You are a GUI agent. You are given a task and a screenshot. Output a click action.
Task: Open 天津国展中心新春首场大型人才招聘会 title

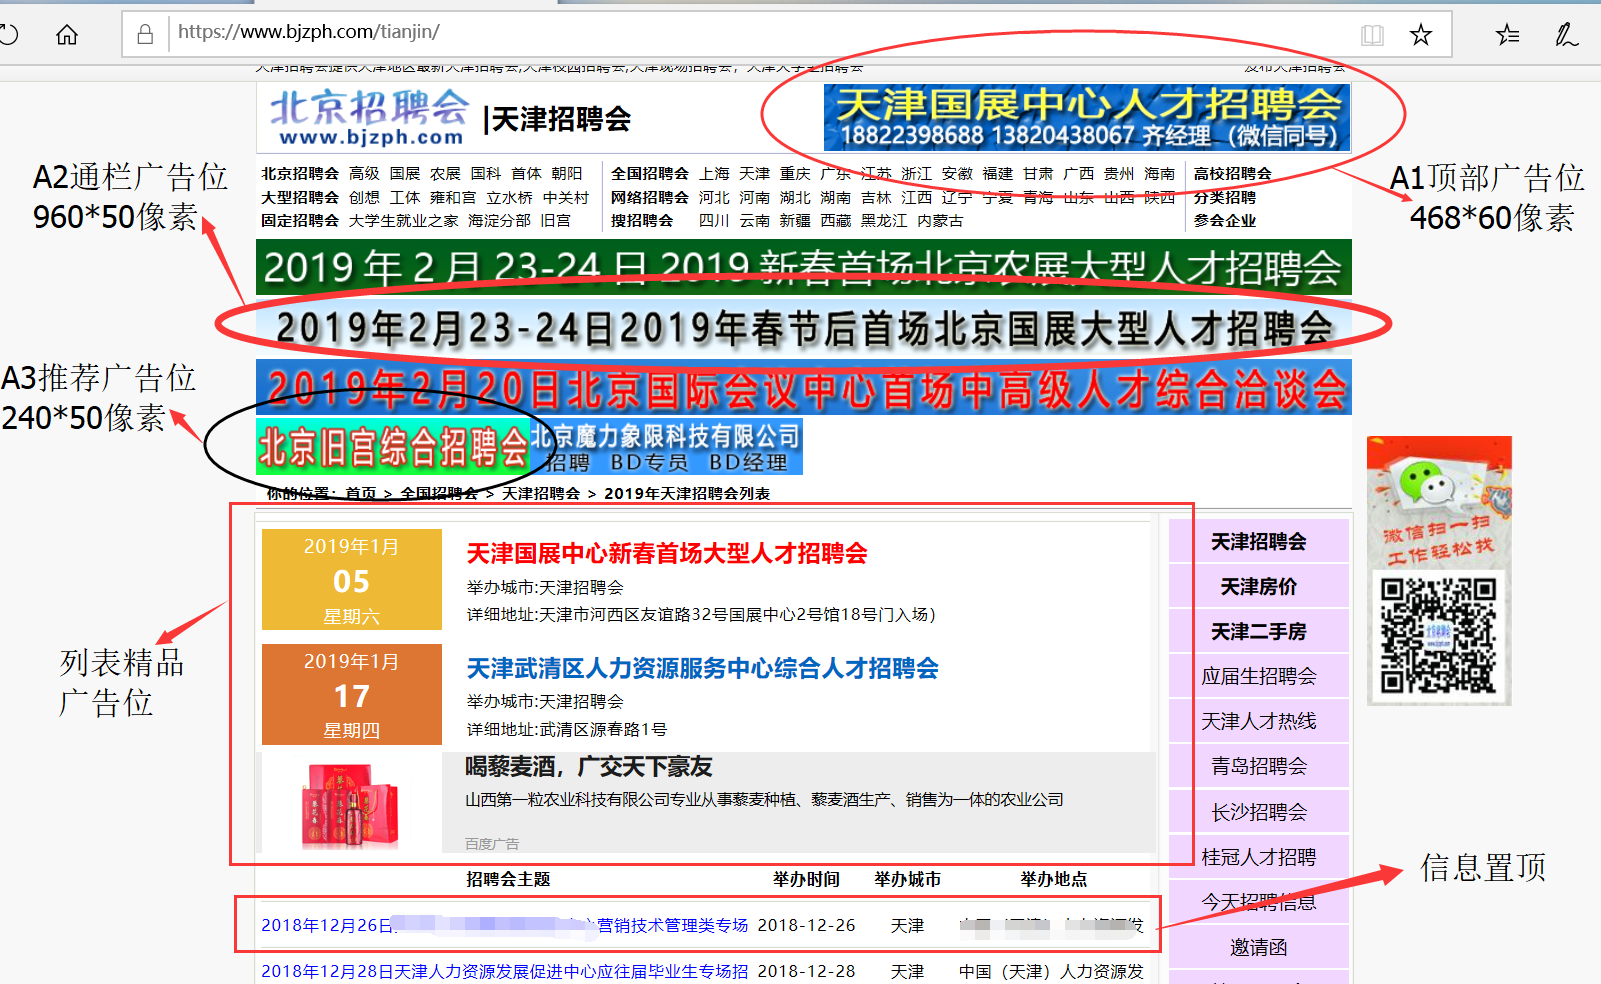coord(667,553)
